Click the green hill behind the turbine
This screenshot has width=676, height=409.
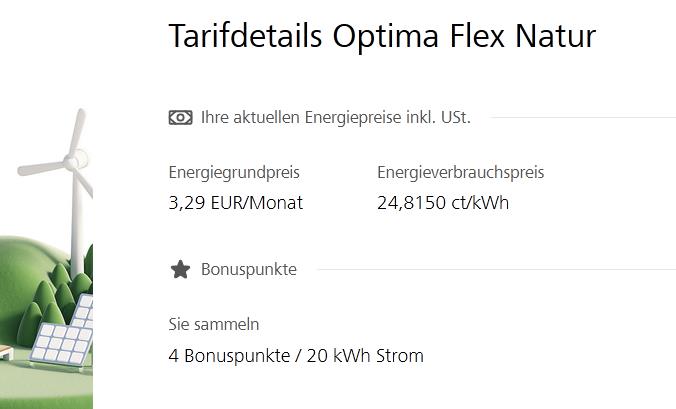click(26, 267)
